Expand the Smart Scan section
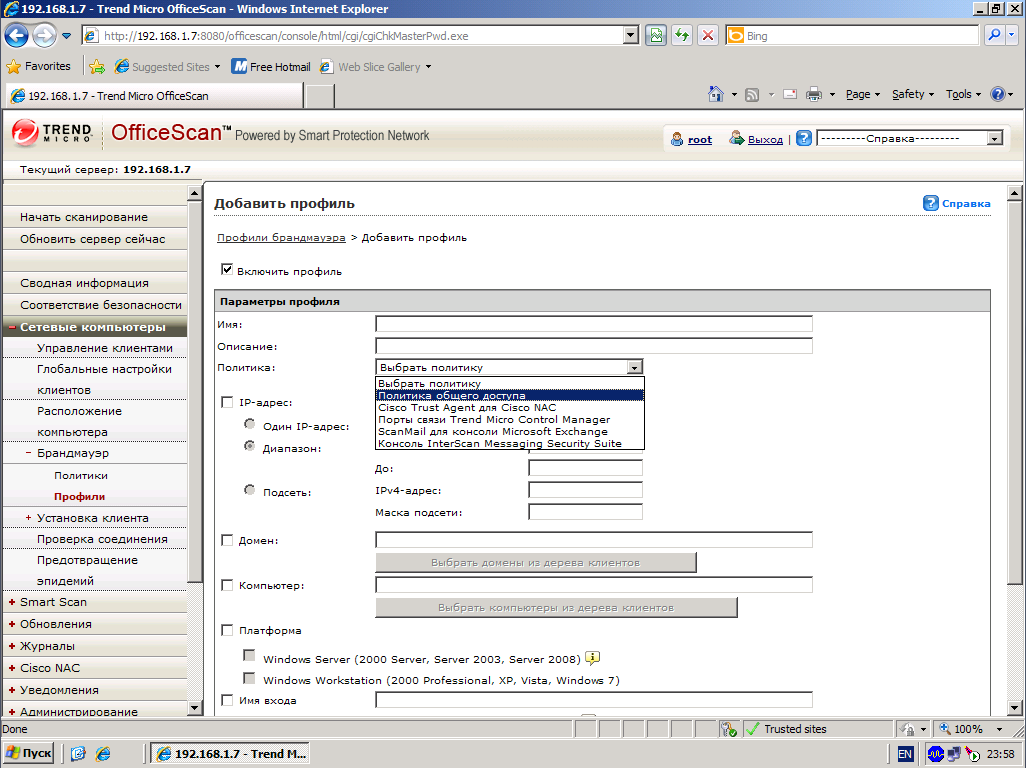This screenshot has width=1026, height=768. click(x=12, y=602)
